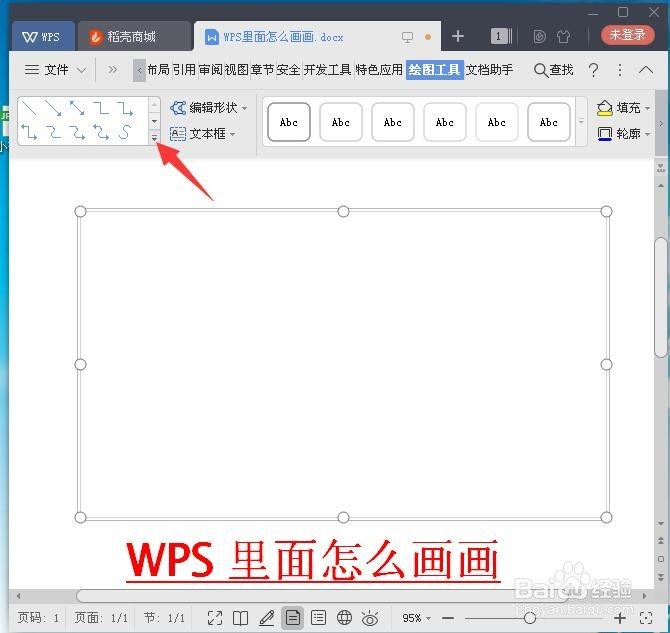Apply the fifth Abc shape style
Screen dimensions: 670x633
(x=497, y=122)
